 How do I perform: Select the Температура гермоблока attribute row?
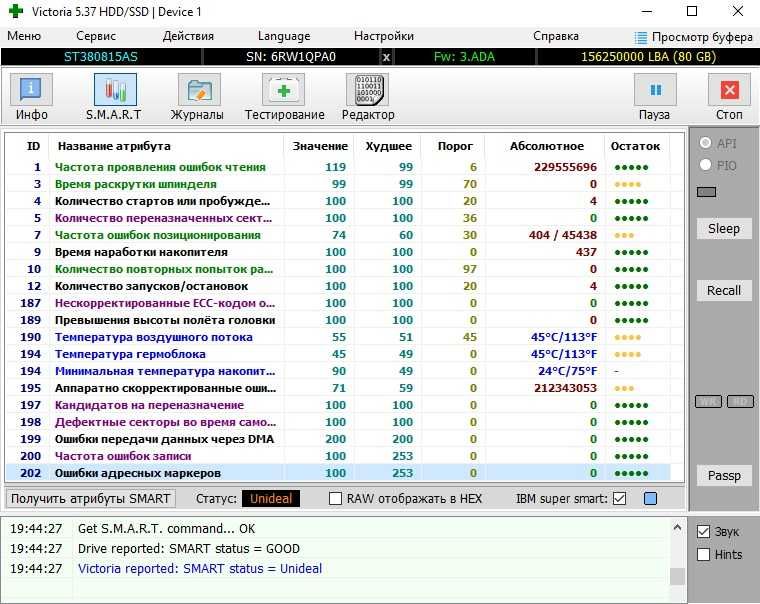[130, 354]
